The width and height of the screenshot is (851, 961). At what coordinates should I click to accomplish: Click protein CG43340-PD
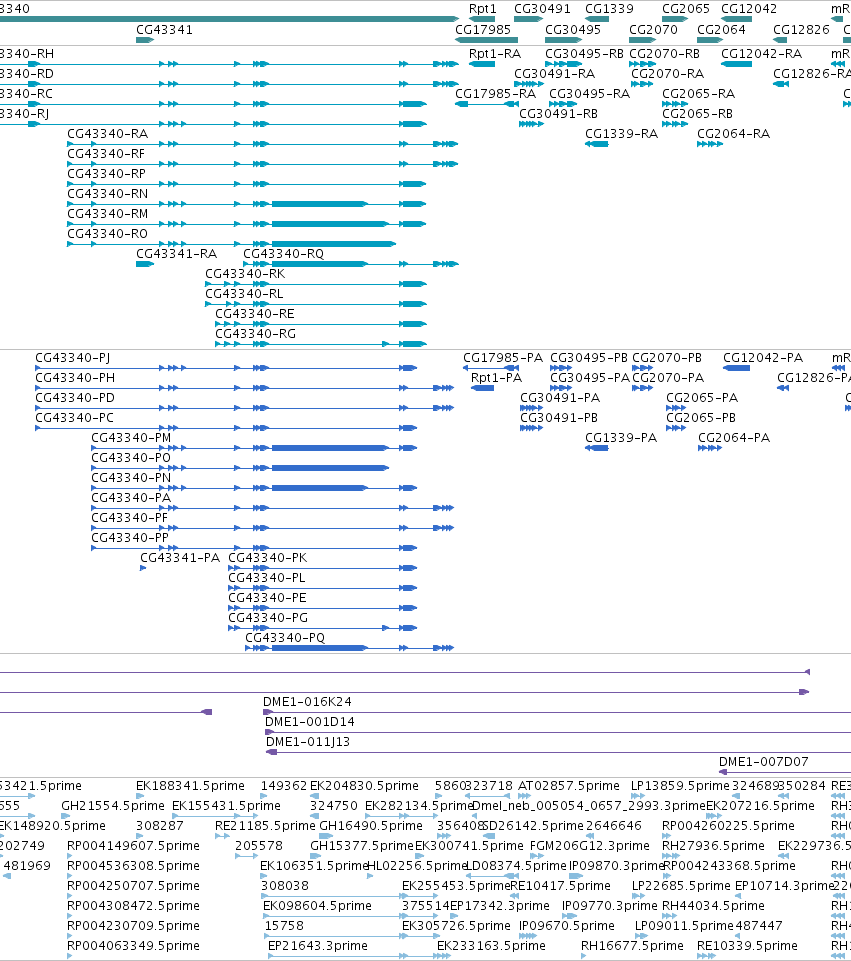[75, 398]
